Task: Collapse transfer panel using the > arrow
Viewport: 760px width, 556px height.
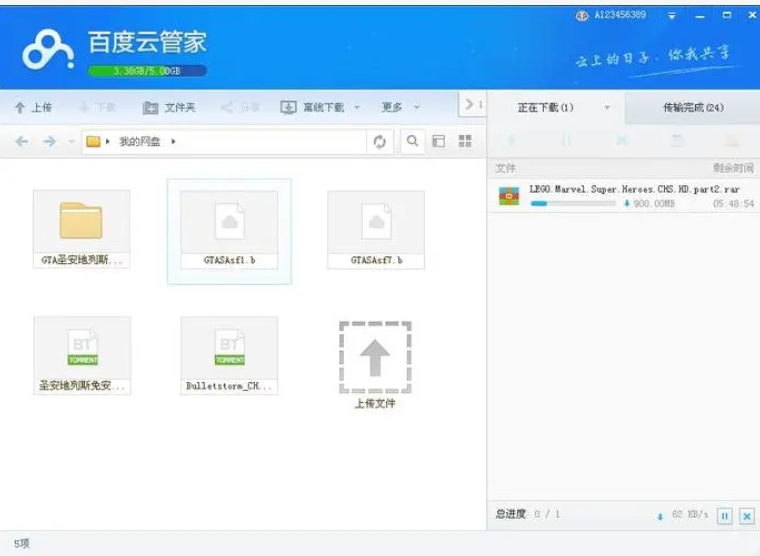Action: click(x=471, y=106)
